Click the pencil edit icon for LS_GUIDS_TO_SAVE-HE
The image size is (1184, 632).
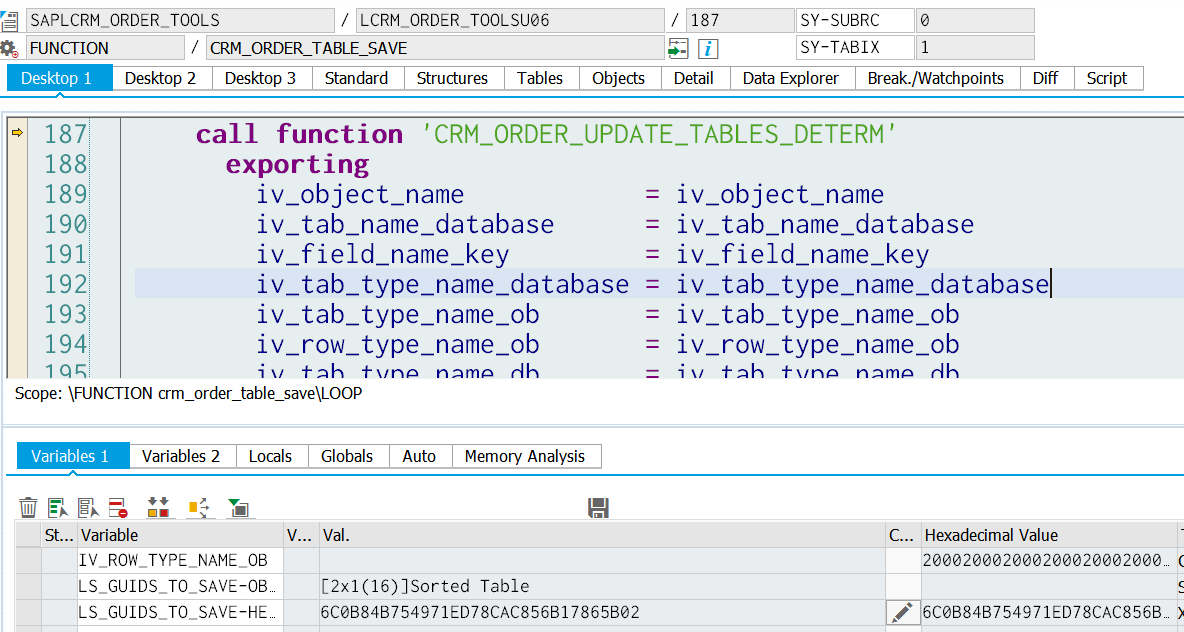coord(902,612)
